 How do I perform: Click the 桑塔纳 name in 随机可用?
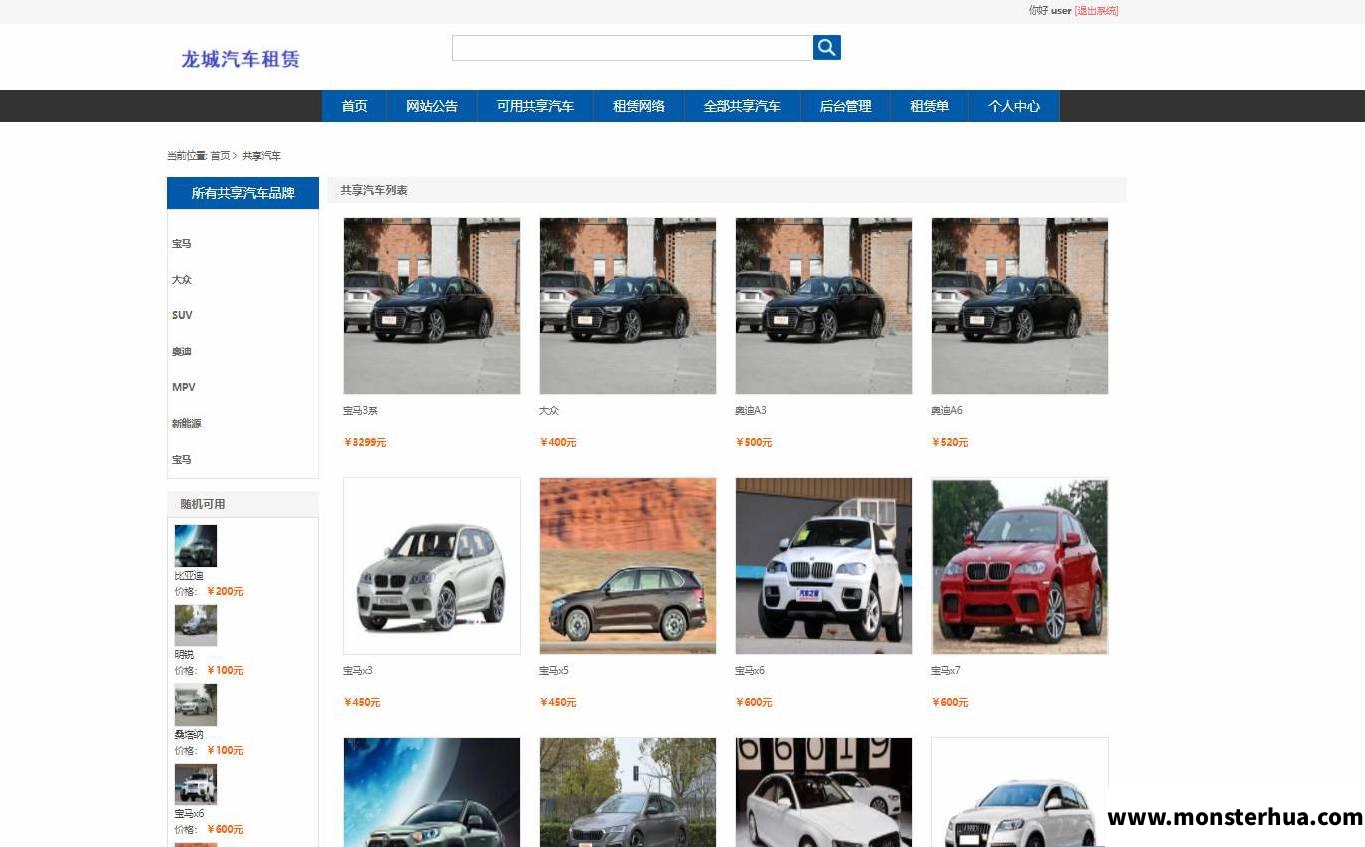(x=189, y=735)
